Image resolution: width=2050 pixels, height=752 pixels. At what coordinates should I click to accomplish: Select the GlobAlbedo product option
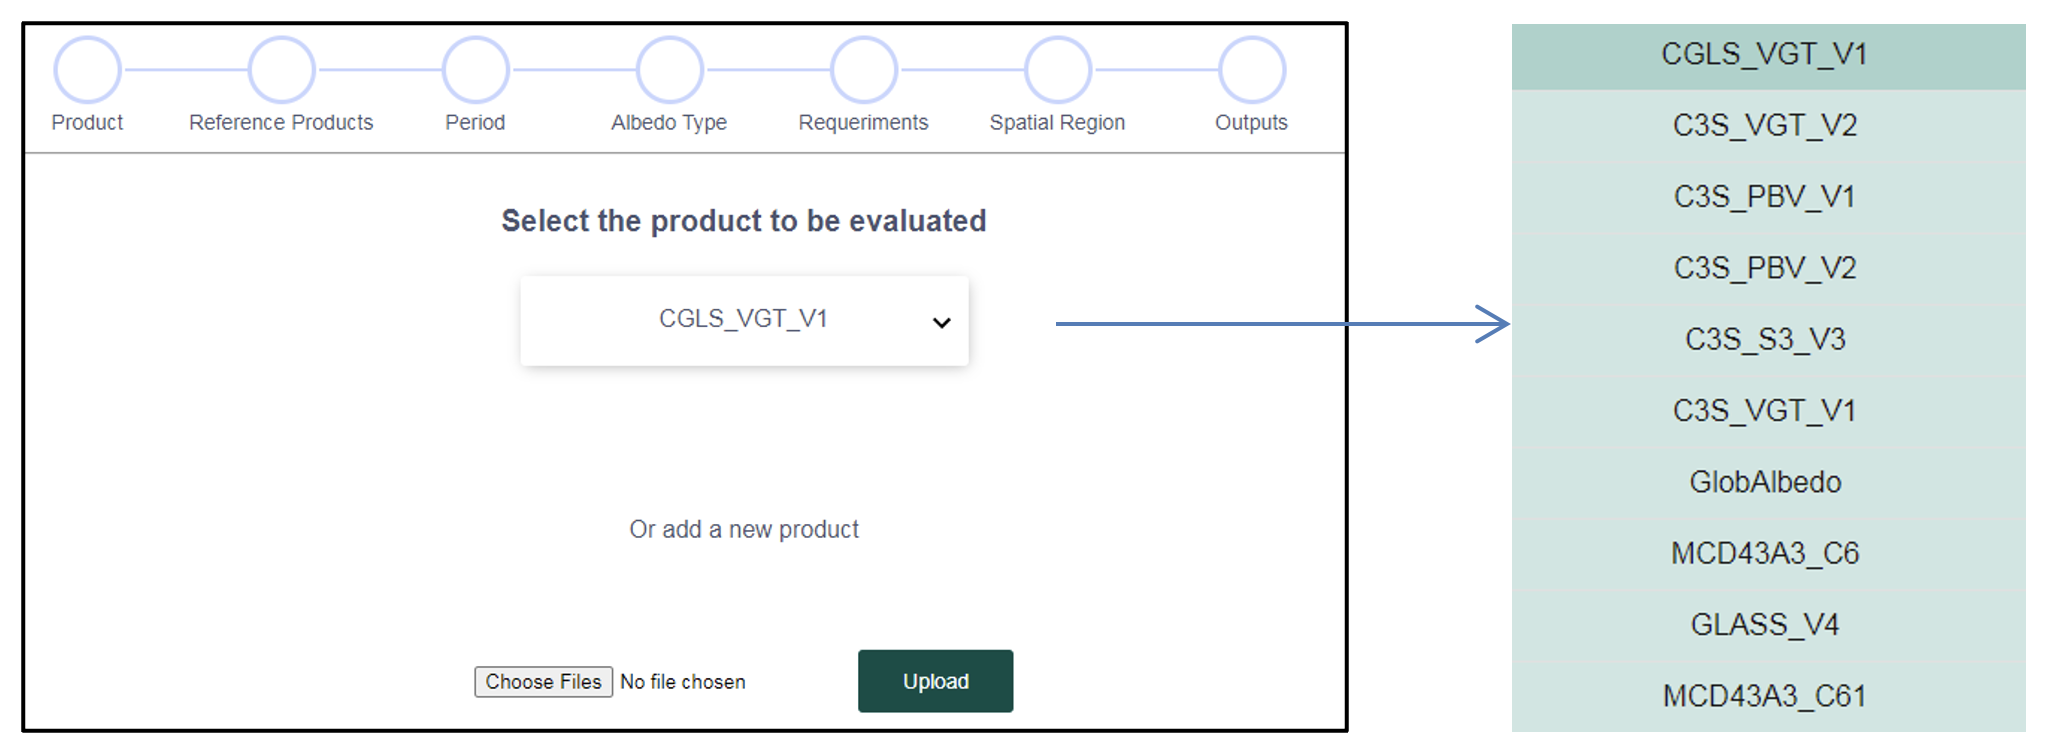[1765, 482]
